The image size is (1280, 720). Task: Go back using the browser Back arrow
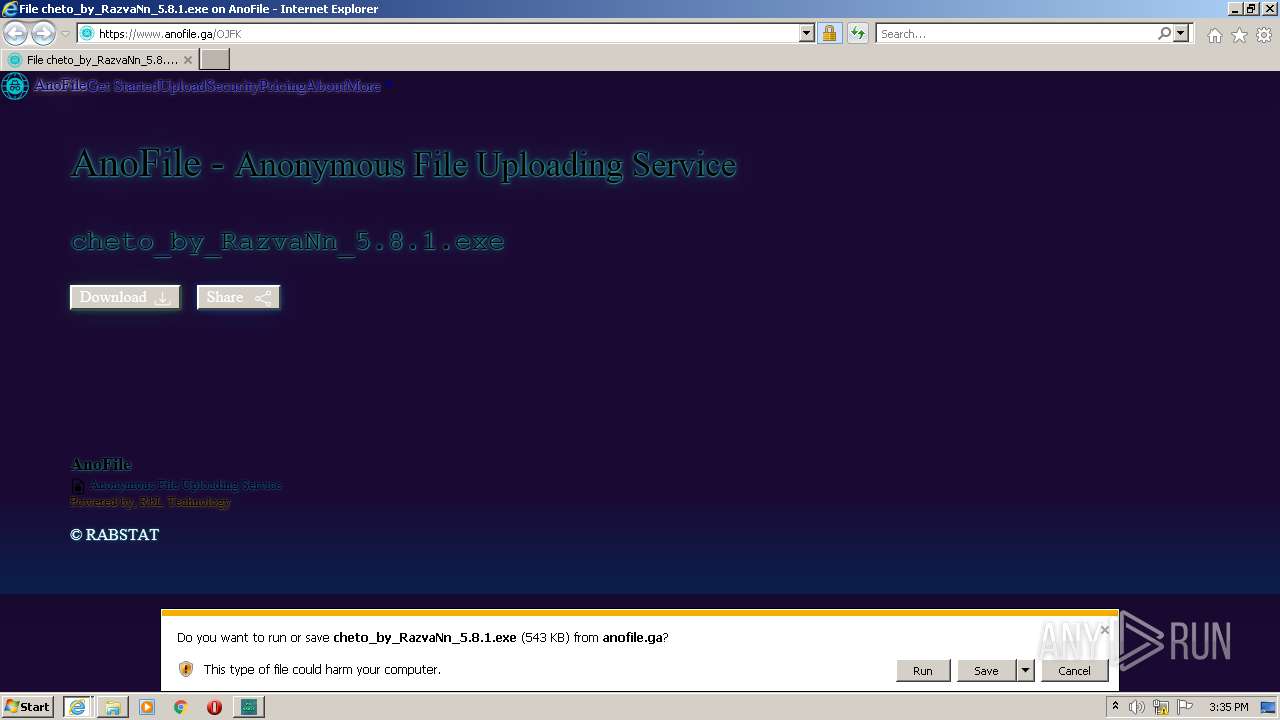(x=15, y=34)
